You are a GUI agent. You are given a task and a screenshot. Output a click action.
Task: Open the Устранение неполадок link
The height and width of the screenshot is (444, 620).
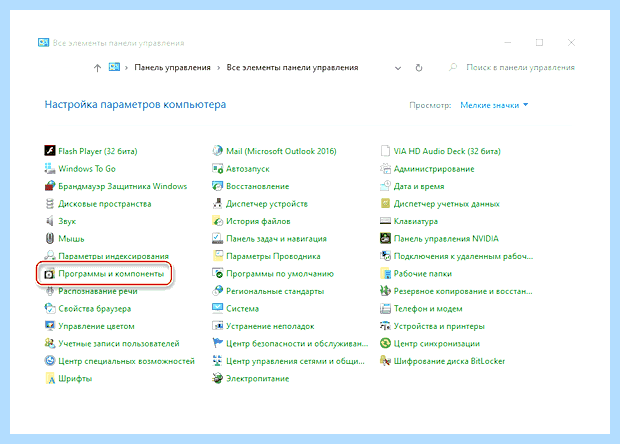tap(270, 326)
